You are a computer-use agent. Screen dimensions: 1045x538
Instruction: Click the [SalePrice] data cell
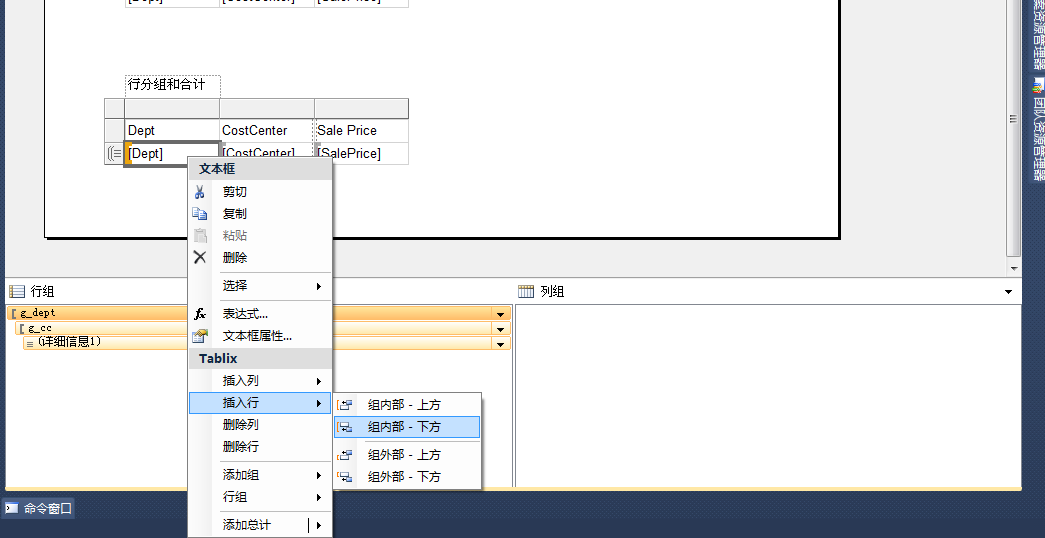(x=362, y=154)
